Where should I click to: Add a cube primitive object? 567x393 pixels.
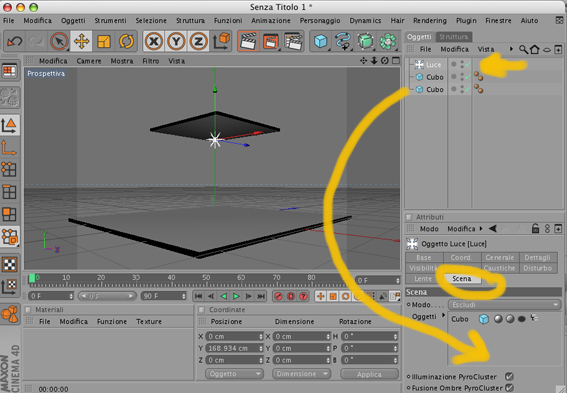coord(321,41)
